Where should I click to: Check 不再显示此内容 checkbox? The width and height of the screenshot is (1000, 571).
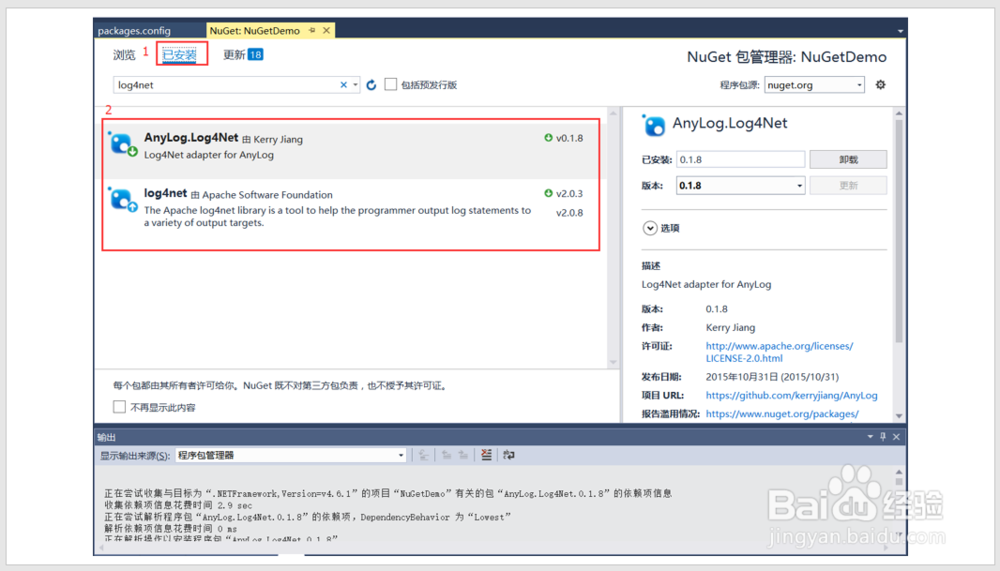[x=119, y=407]
